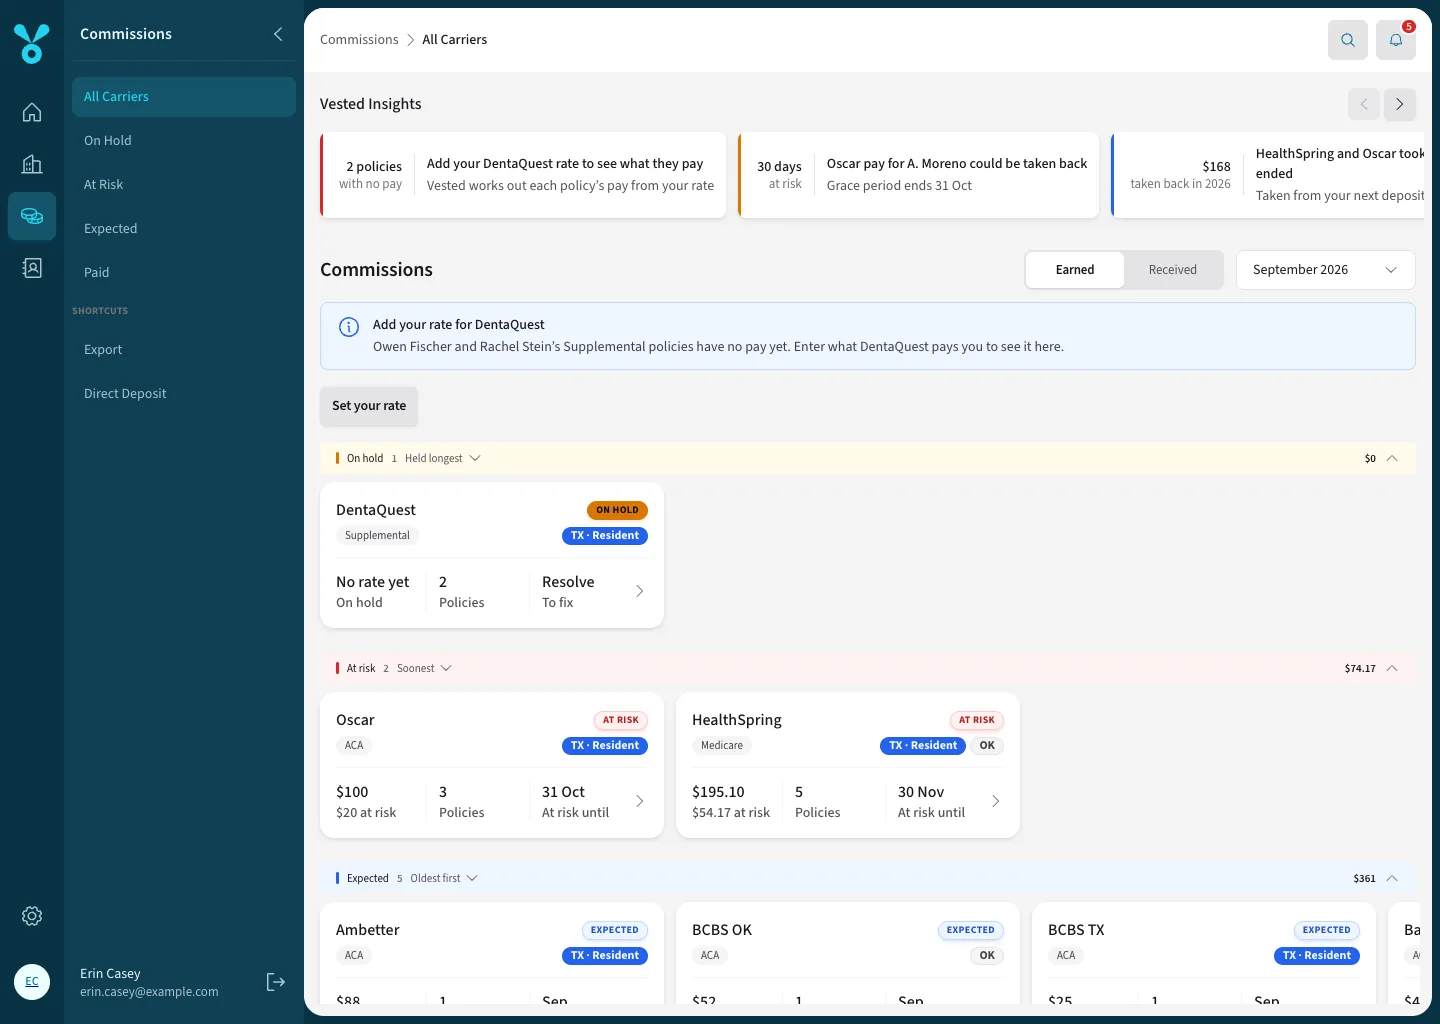Collapse the On hold section
The width and height of the screenshot is (1440, 1024).
[x=1392, y=458]
